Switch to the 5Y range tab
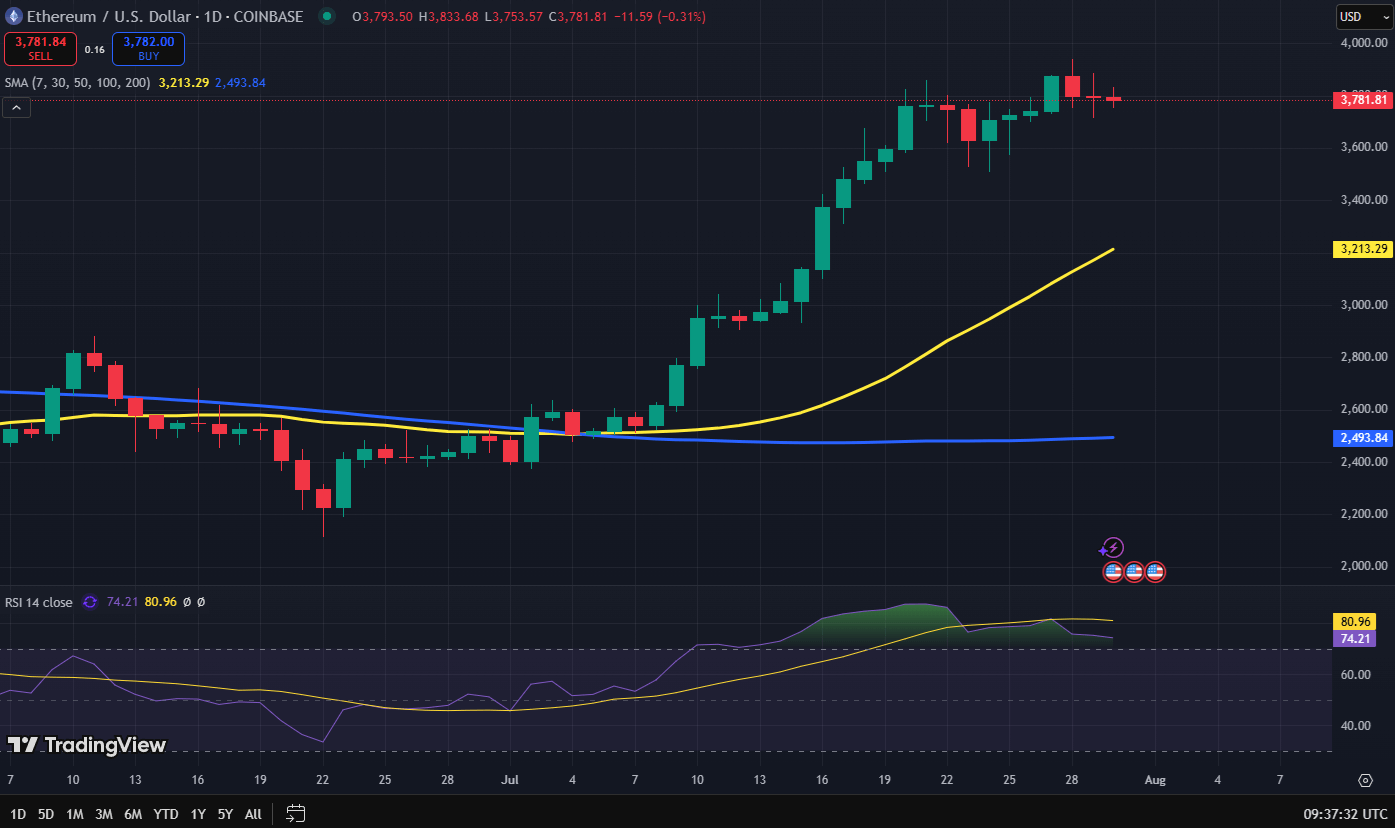The height and width of the screenshot is (828, 1395). pyautogui.click(x=225, y=814)
